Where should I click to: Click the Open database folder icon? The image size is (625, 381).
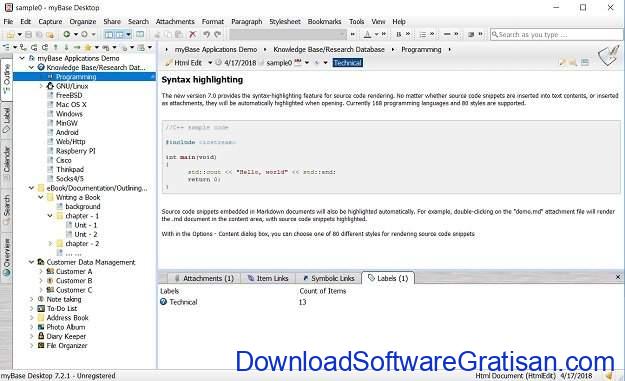pos(11,35)
